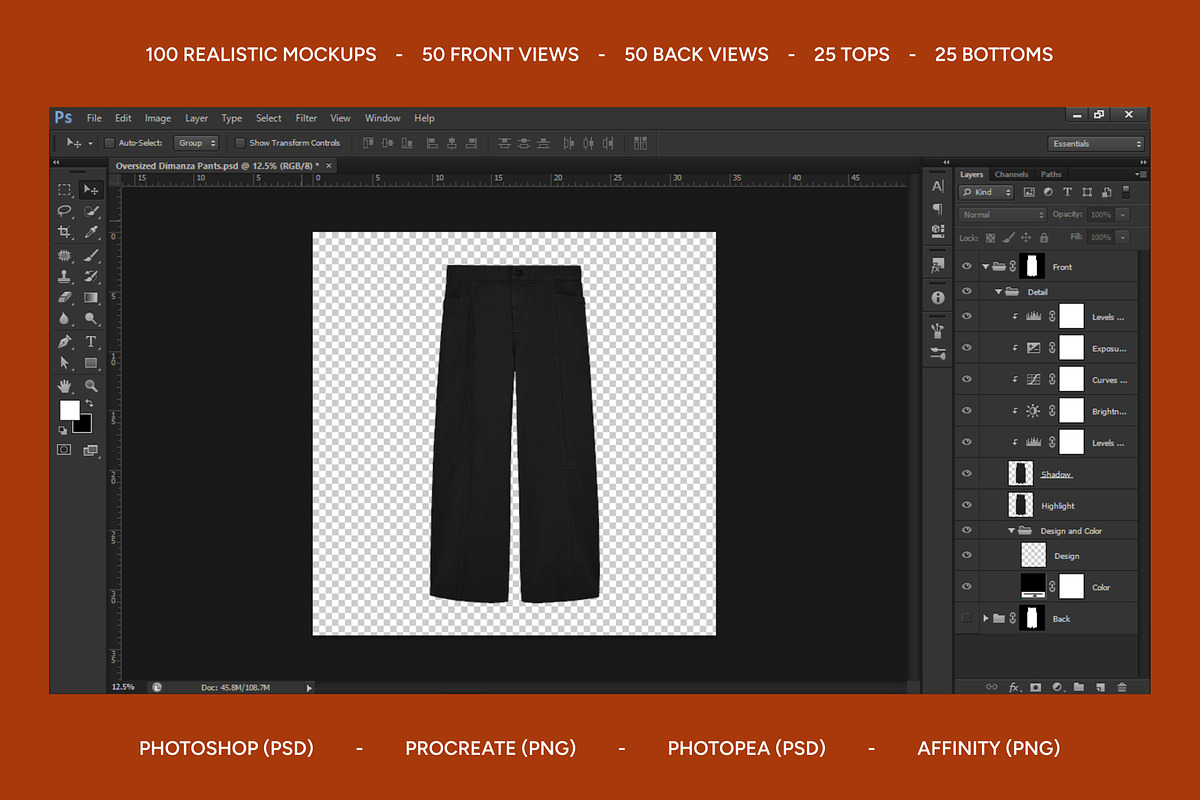Image resolution: width=1200 pixels, height=800 pixels.
Task: Switch to the Paths tab
Action: click(x=1050, y=174)
